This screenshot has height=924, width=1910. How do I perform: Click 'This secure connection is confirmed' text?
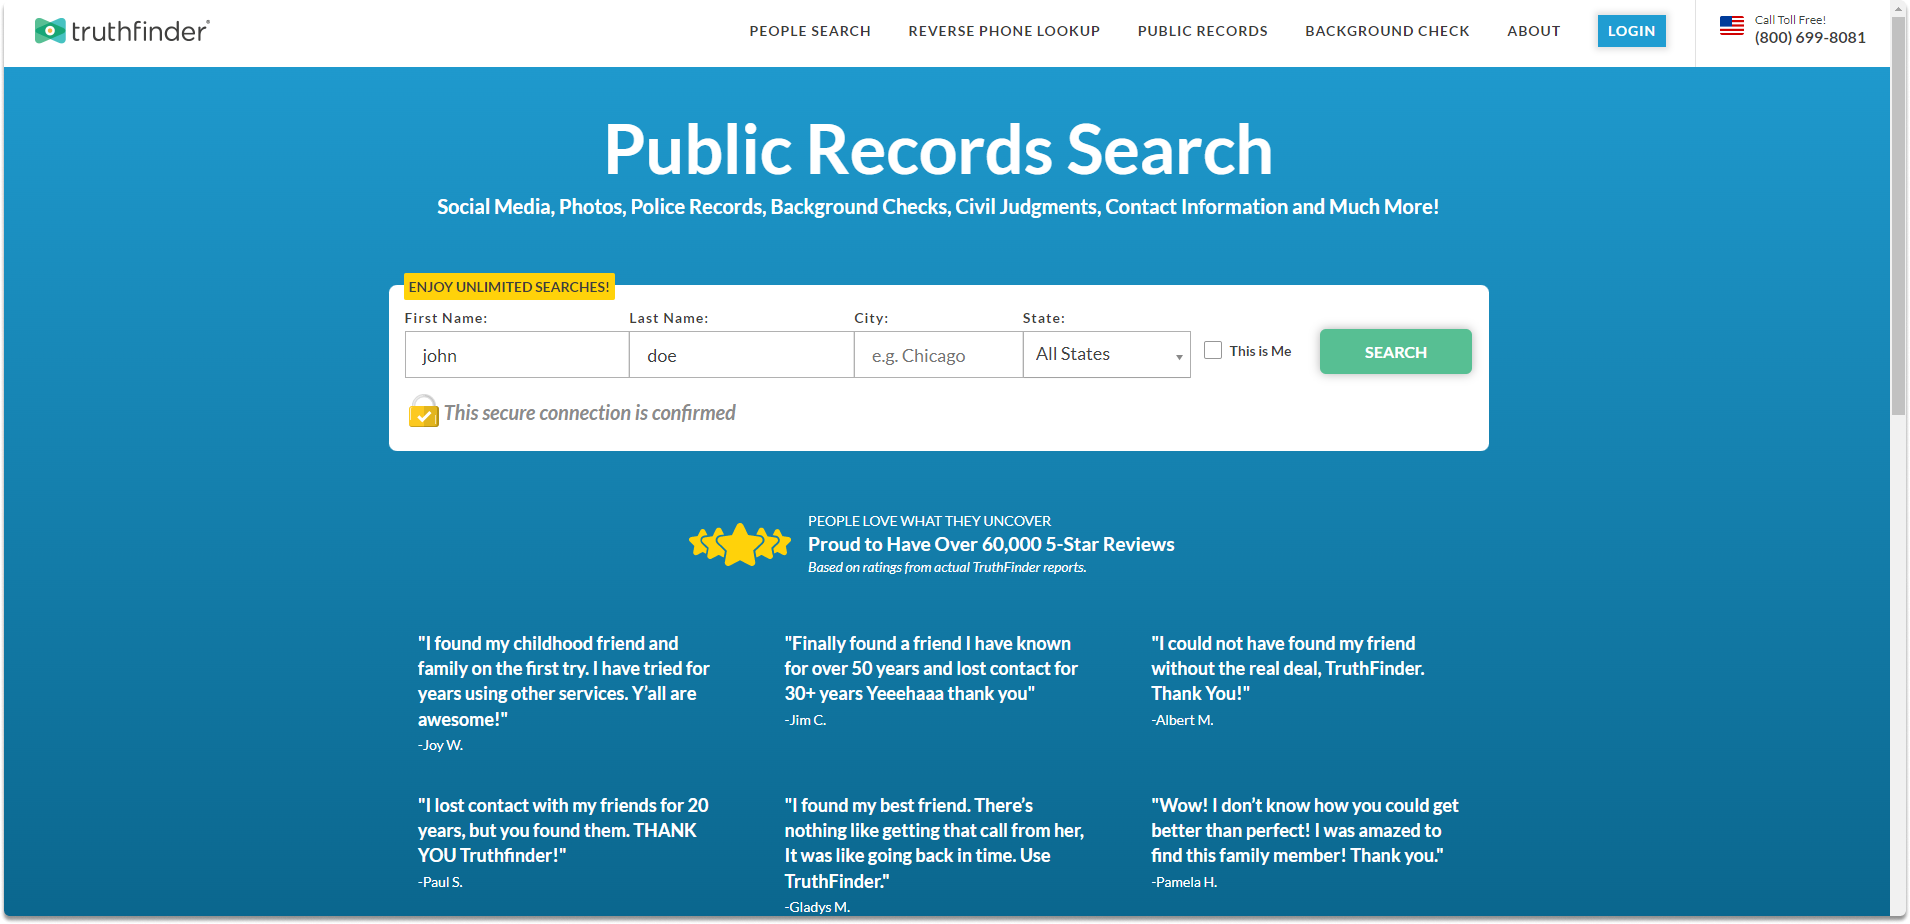pos(590,413)
